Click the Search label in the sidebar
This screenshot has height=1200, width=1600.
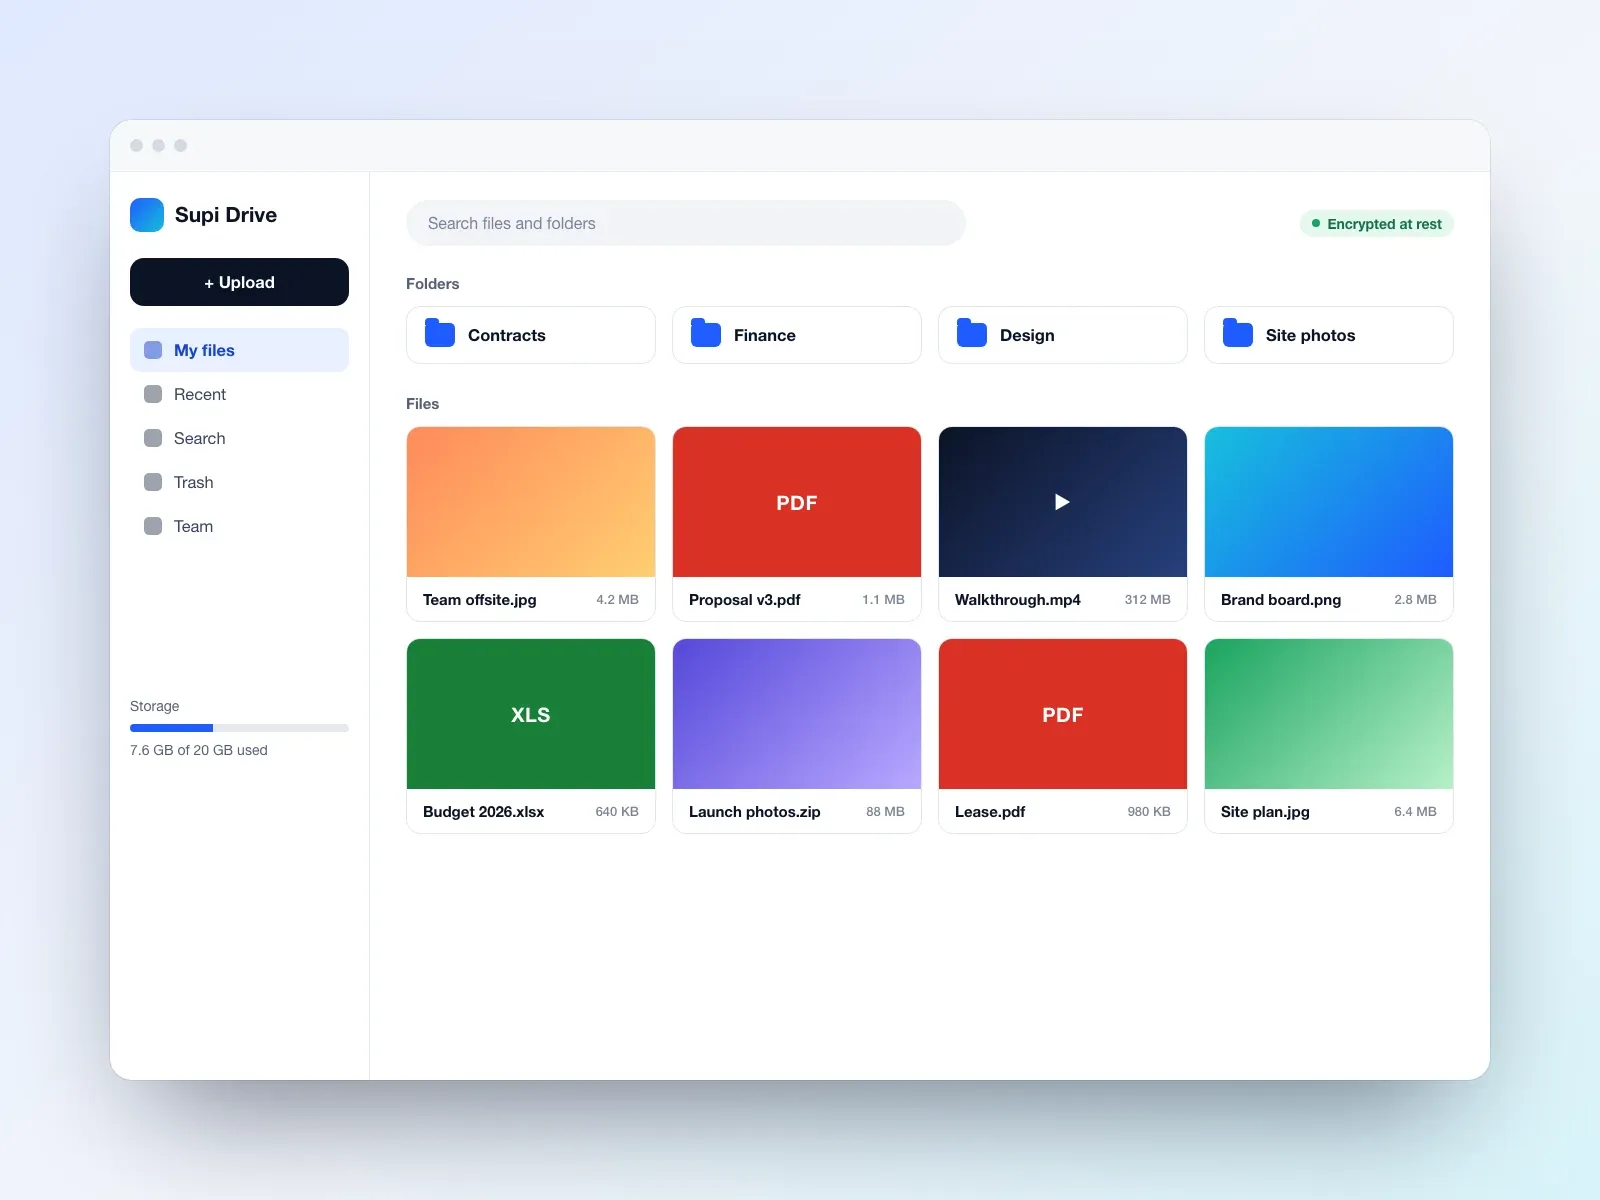pyautogui.click(x=199, y=438)
